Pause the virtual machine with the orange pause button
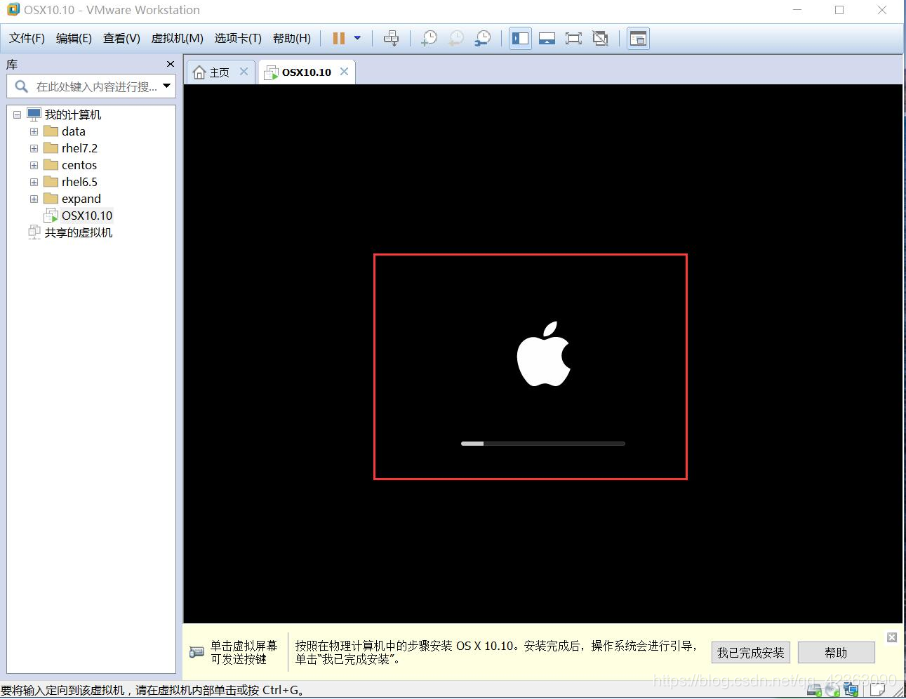906x699 pixels. (x=339, y=38)
